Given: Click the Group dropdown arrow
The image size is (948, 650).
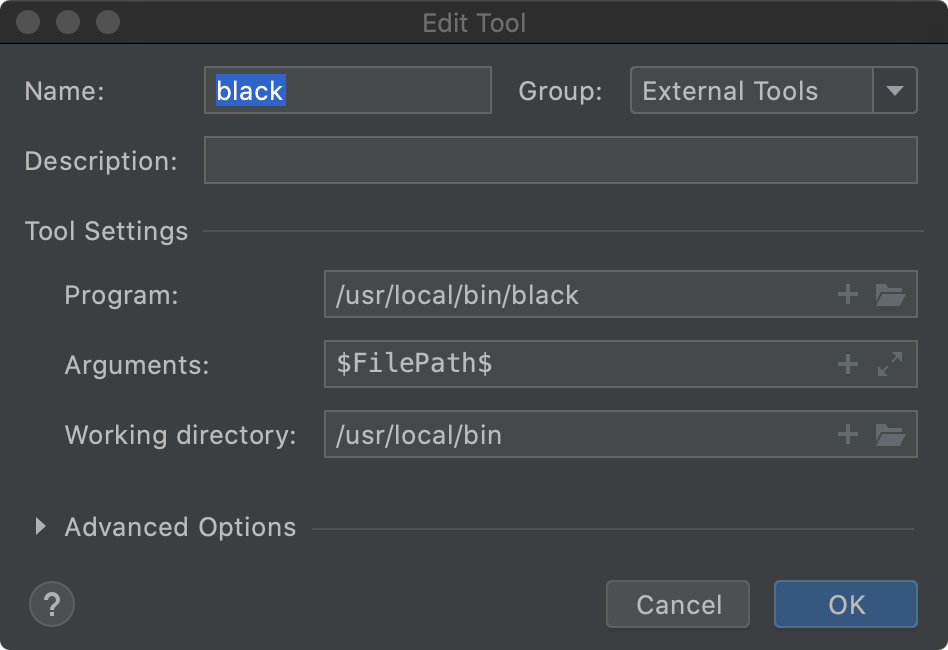Looking at the screenshot, I should pos(895,90).
